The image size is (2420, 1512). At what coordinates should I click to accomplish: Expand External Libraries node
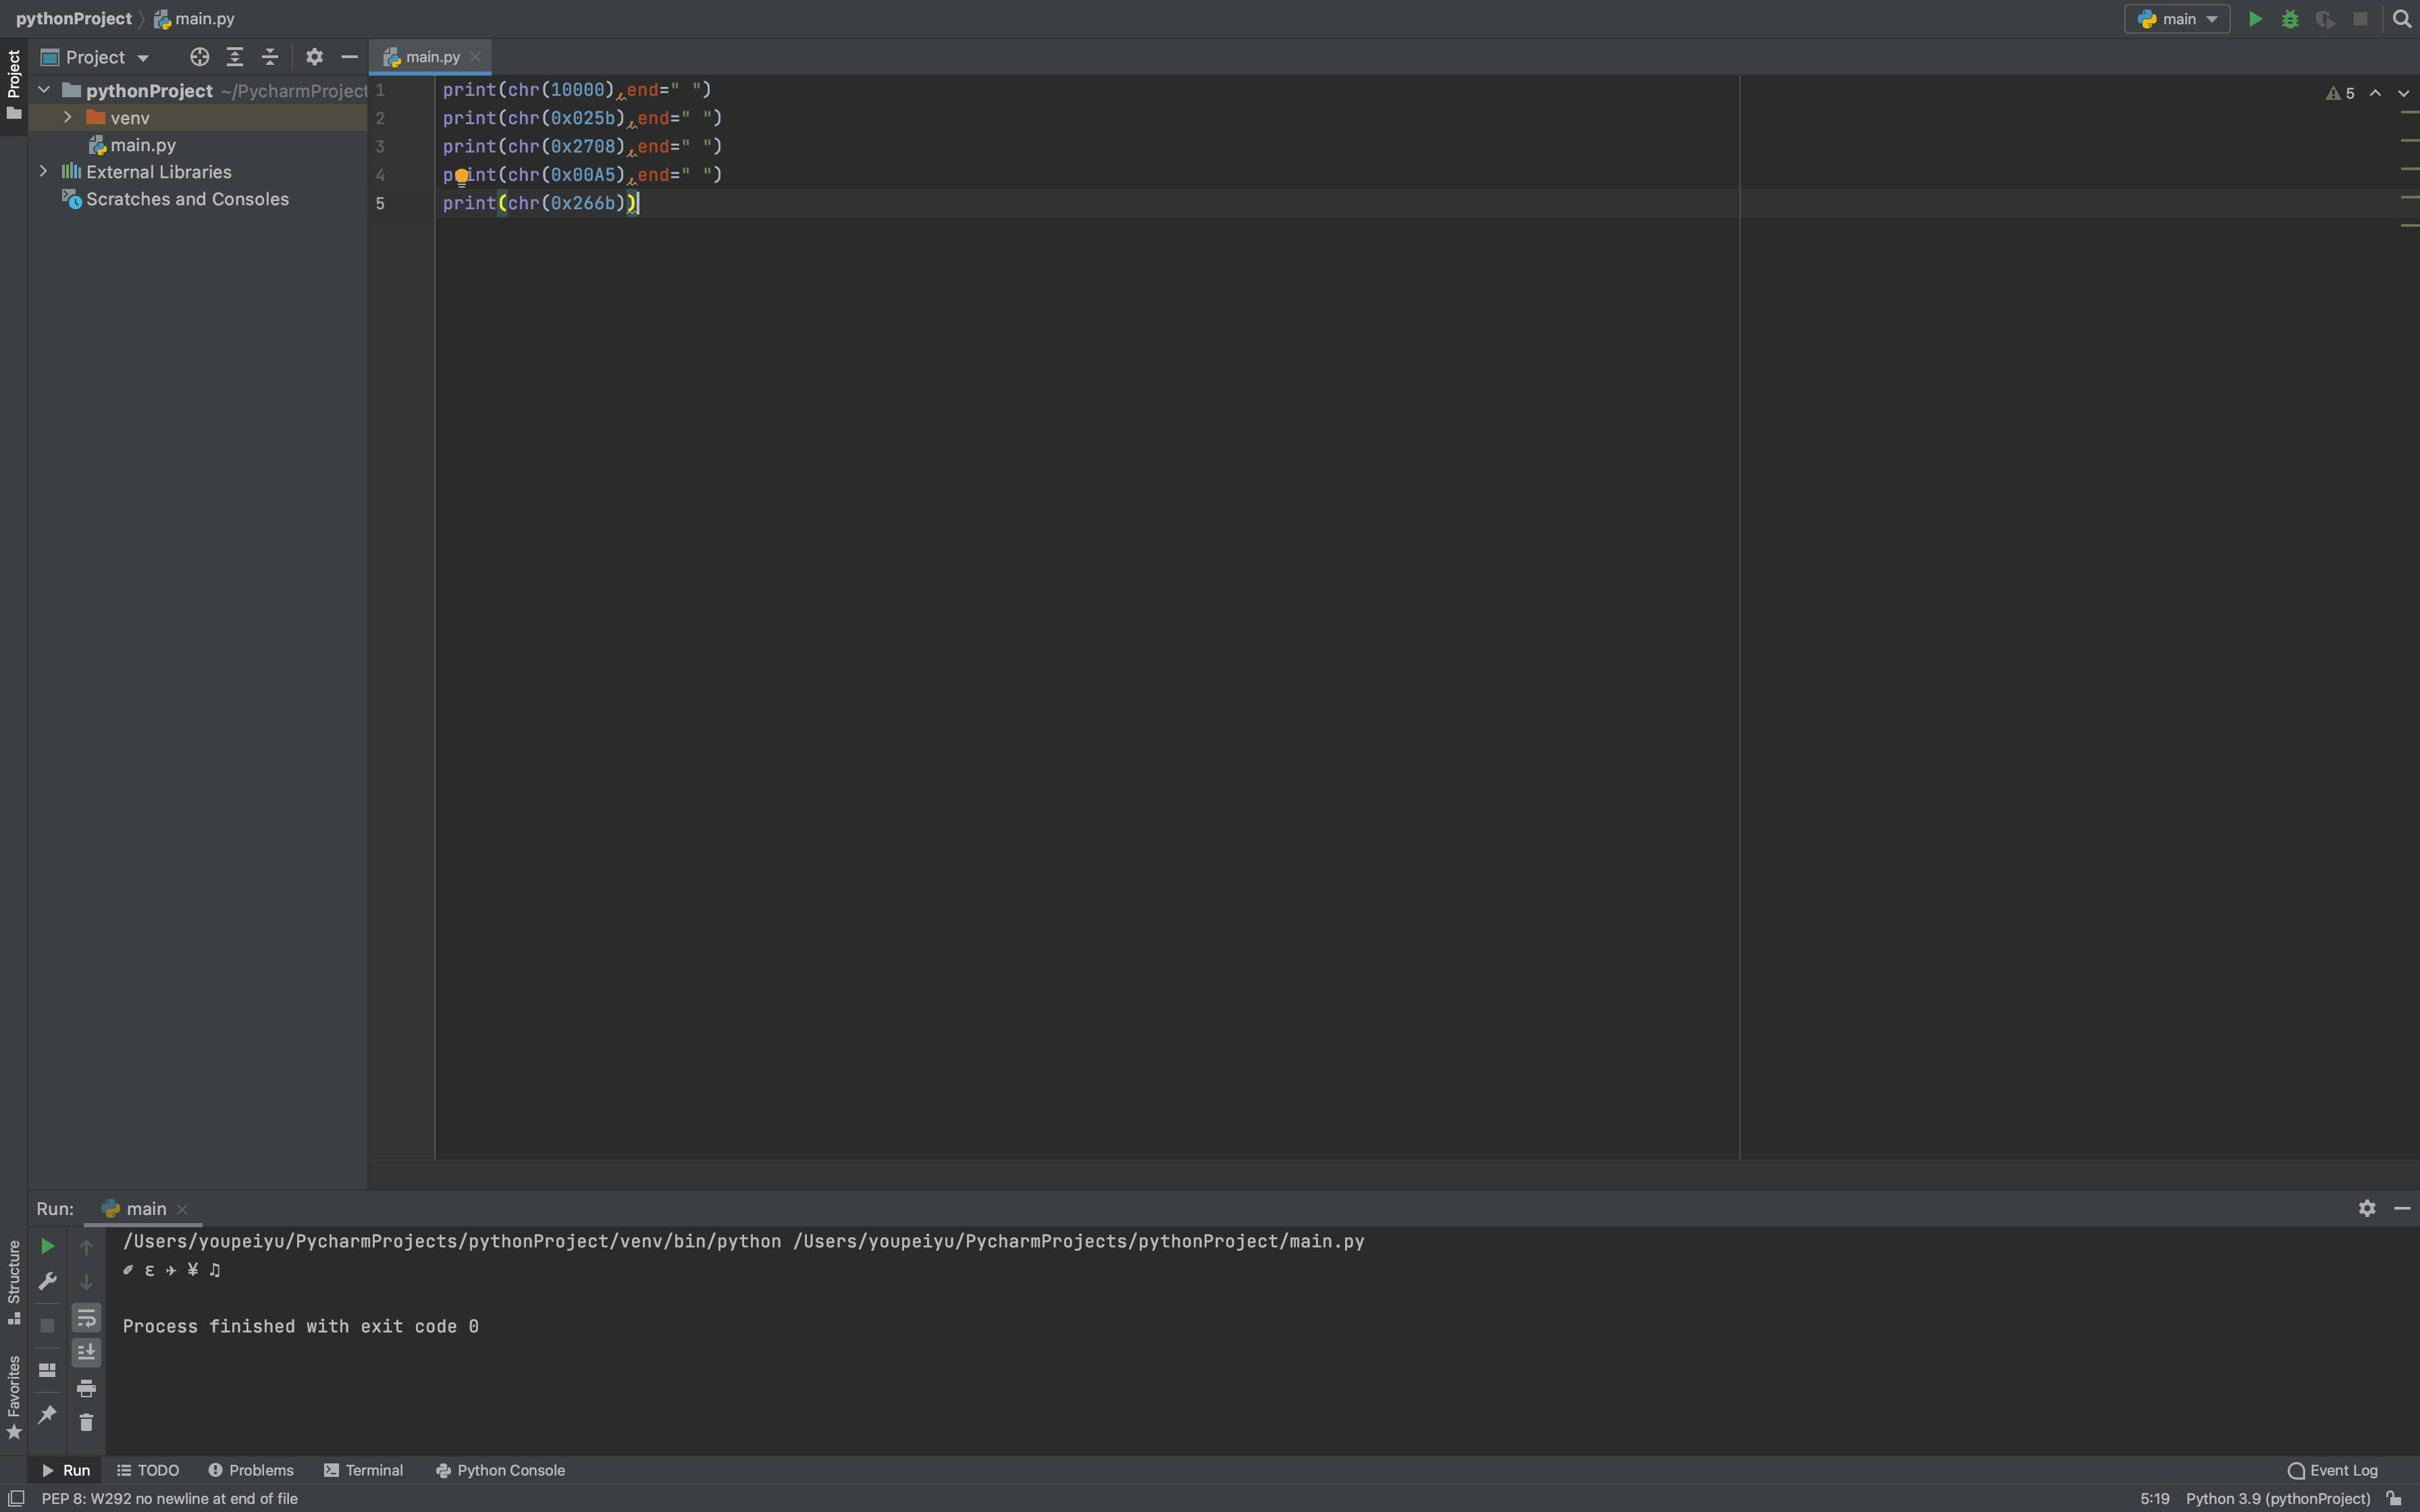[x=43, y=172]
